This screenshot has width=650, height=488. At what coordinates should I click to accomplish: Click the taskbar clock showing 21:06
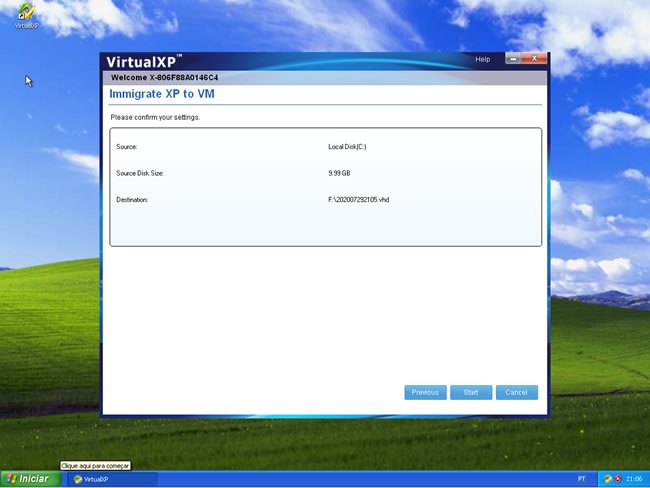click(635, 479)
